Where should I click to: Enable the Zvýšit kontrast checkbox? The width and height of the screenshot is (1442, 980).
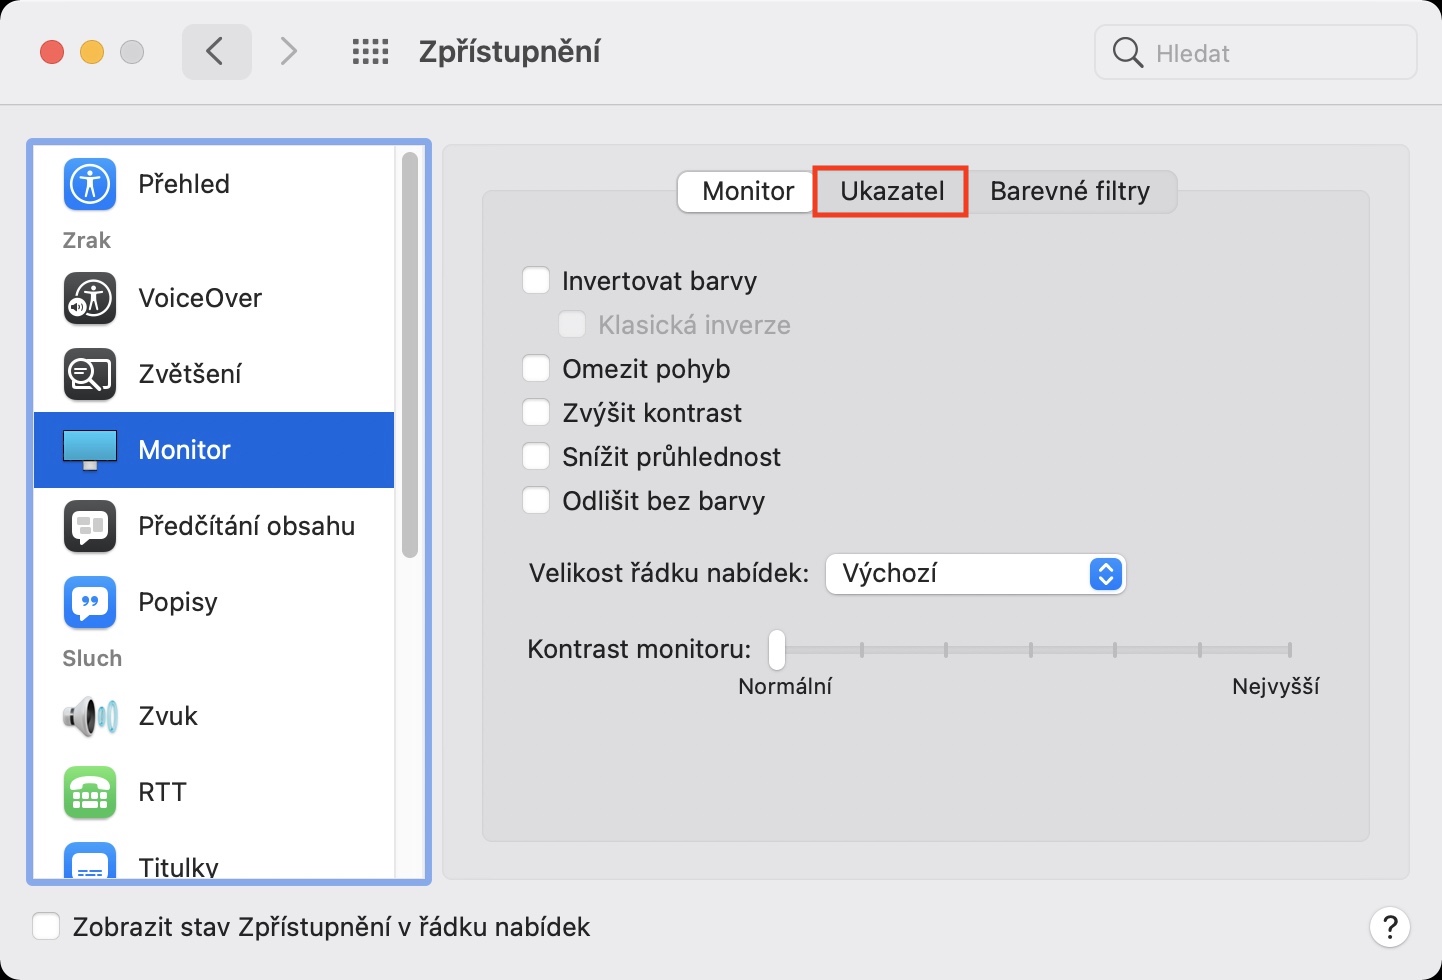pyautogui.click(x=536, y=413)
